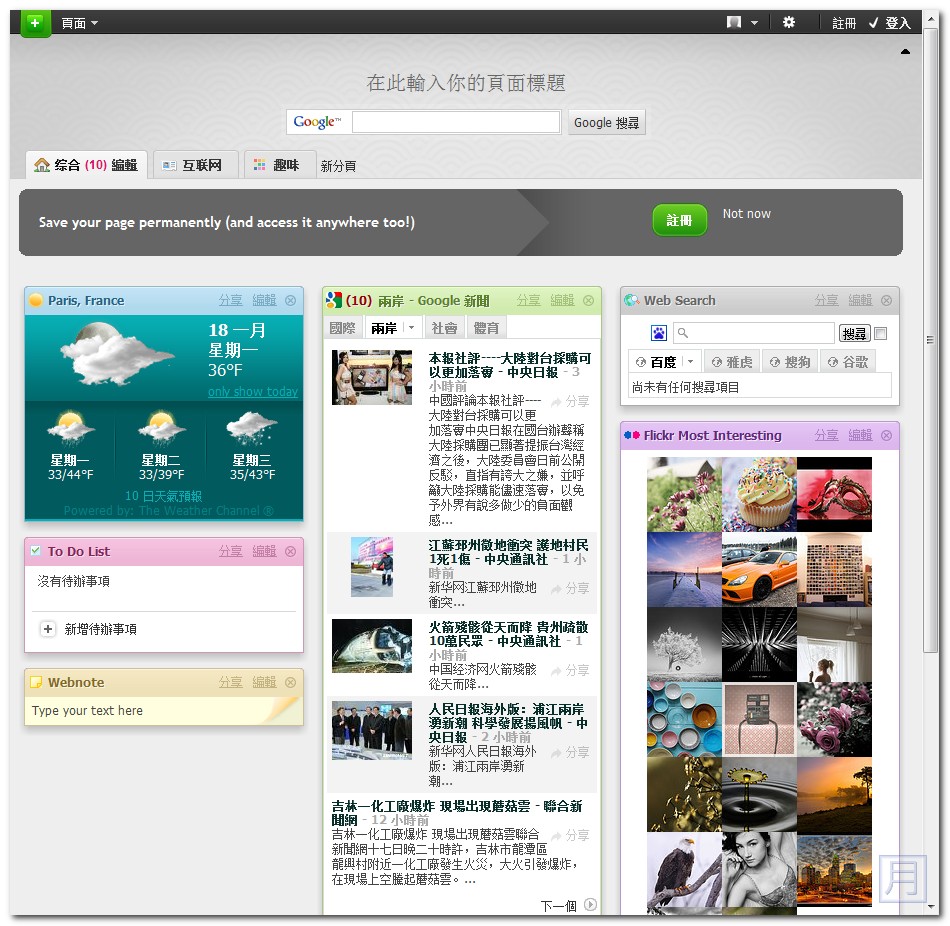950x926 pixels.
Task: Close the Flickr Most Interesting widget
Action: (886, 435)
